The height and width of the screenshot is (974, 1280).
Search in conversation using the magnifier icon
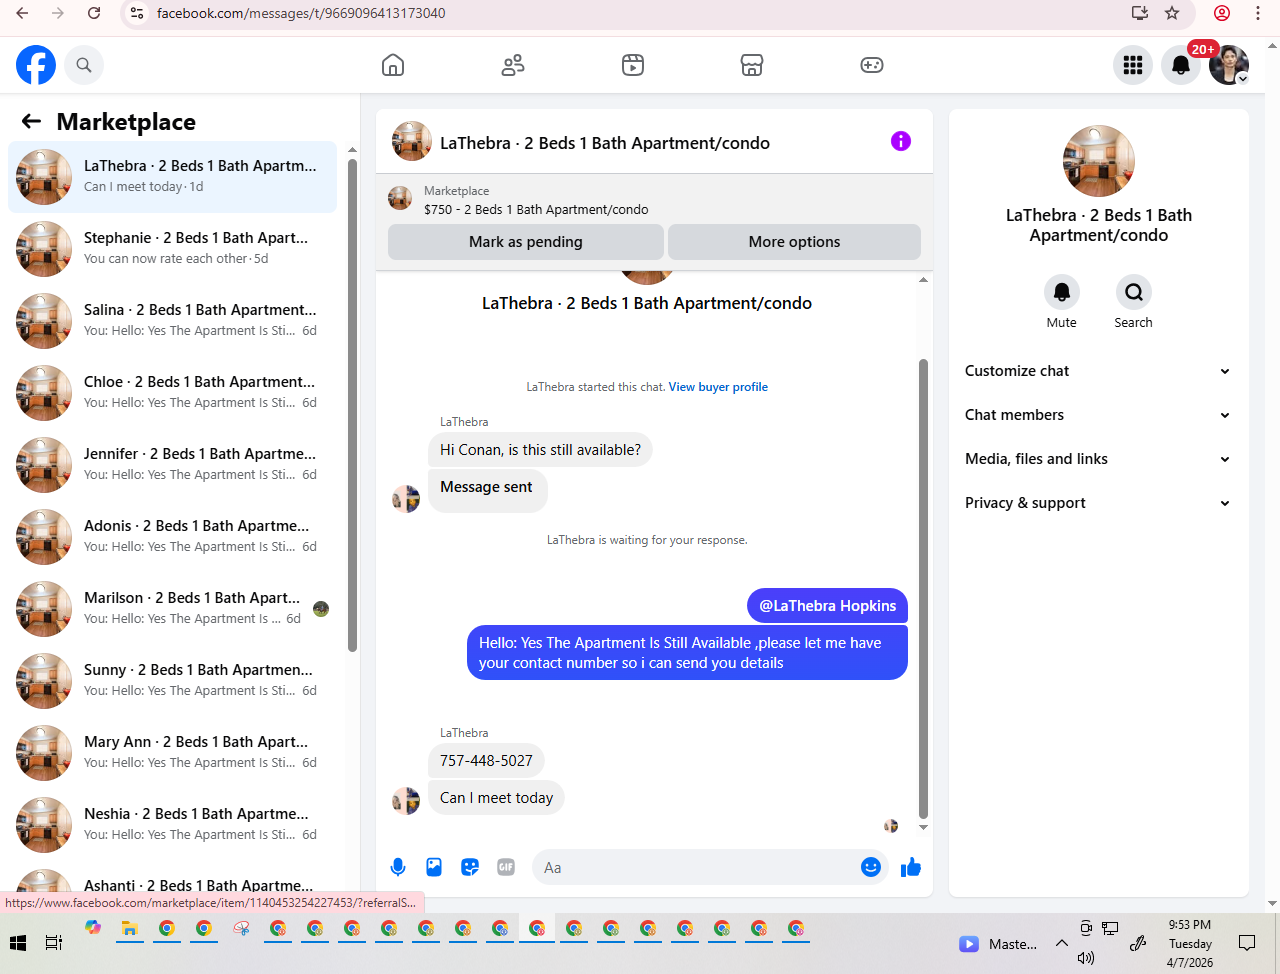point(1134,292)
